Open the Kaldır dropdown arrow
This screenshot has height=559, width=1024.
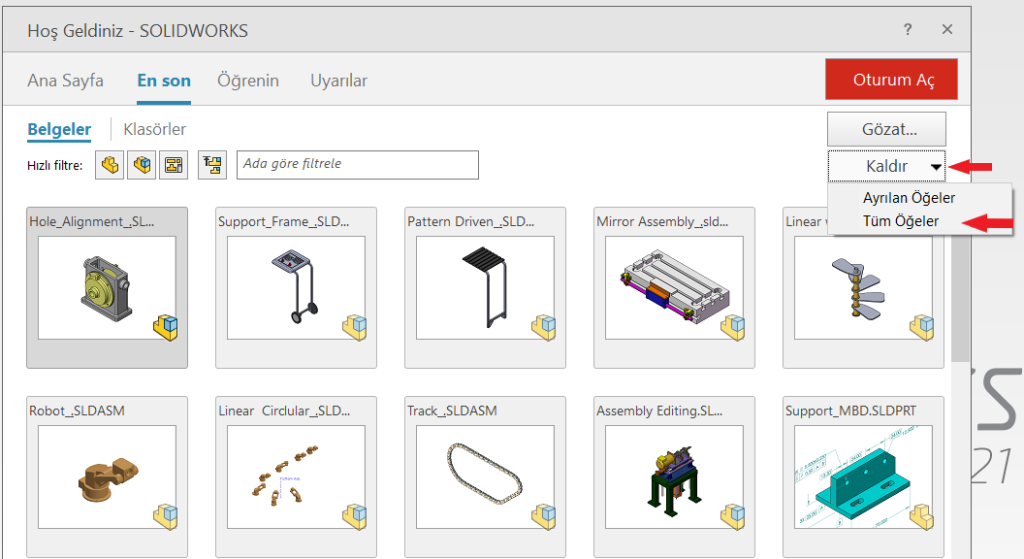pyautogui.click(x=936, y=167)
